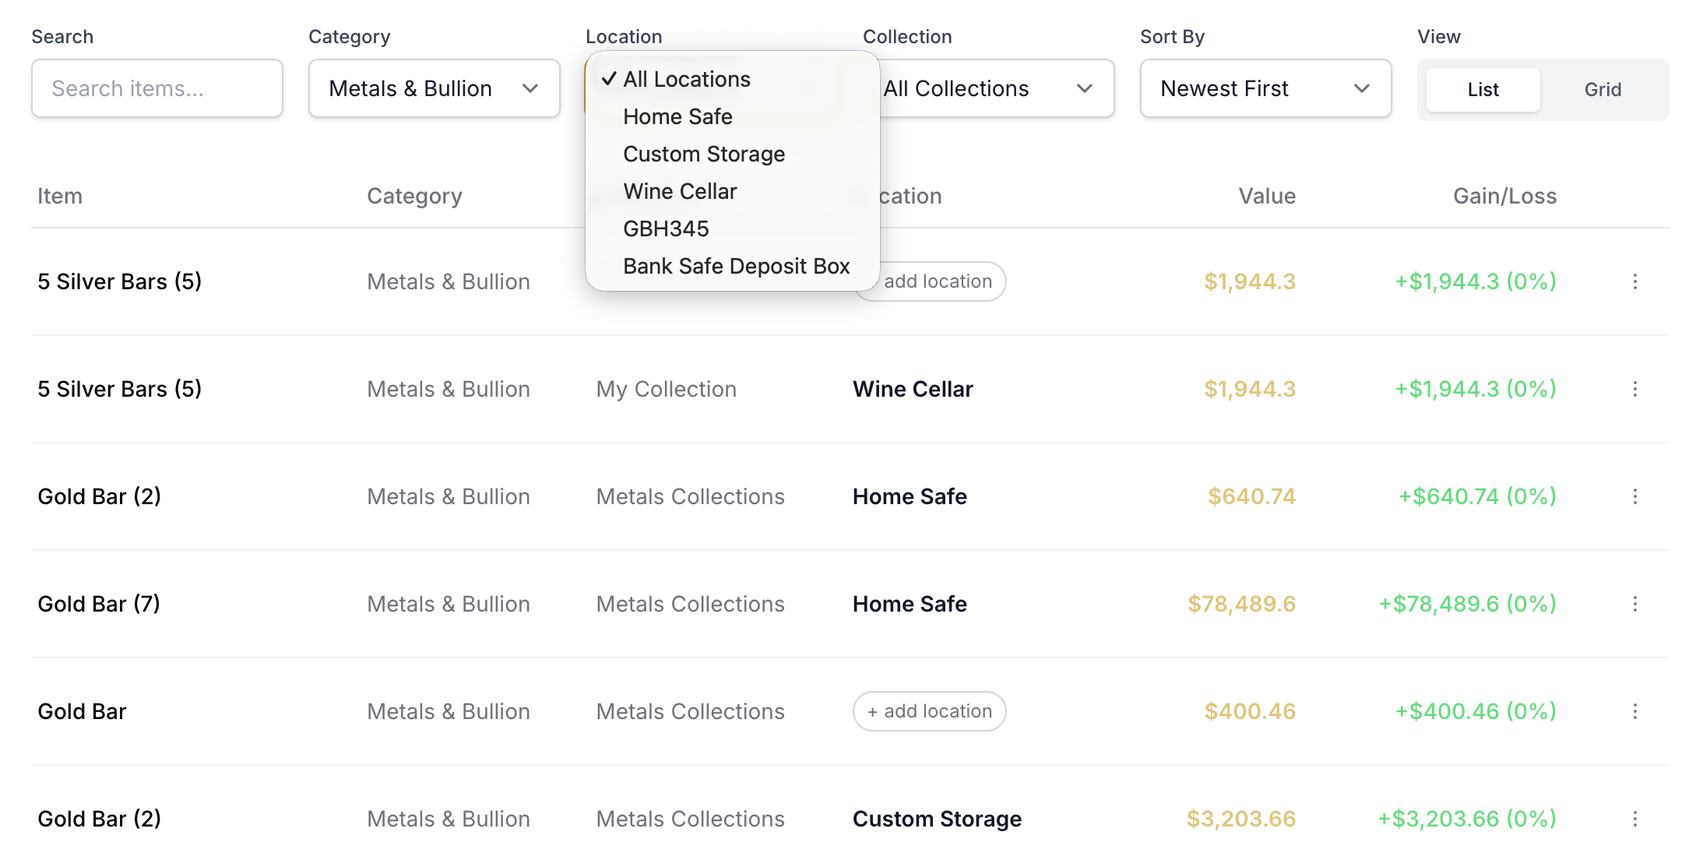
Task: Switch to Grid view
Action: pyautogui.click(x=1602, y=90)
